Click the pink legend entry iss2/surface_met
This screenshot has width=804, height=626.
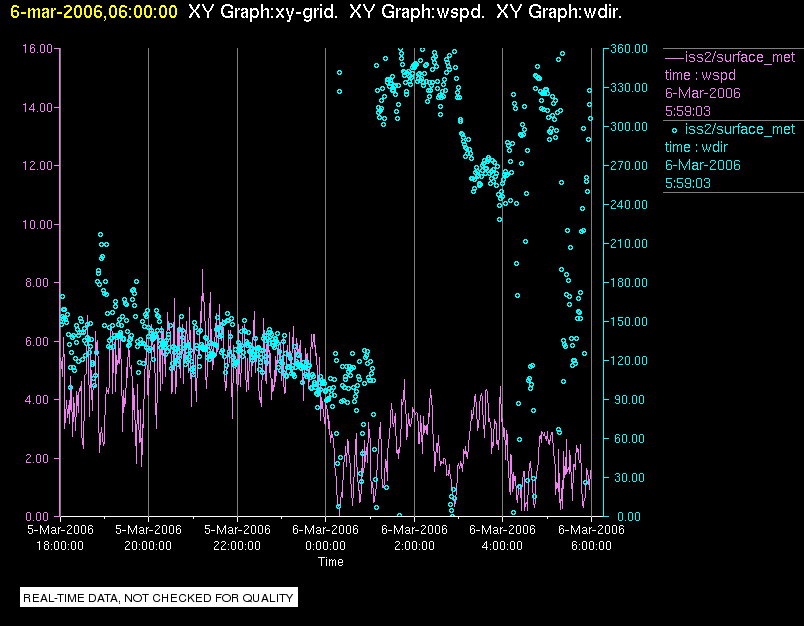(x=740, y=57)
